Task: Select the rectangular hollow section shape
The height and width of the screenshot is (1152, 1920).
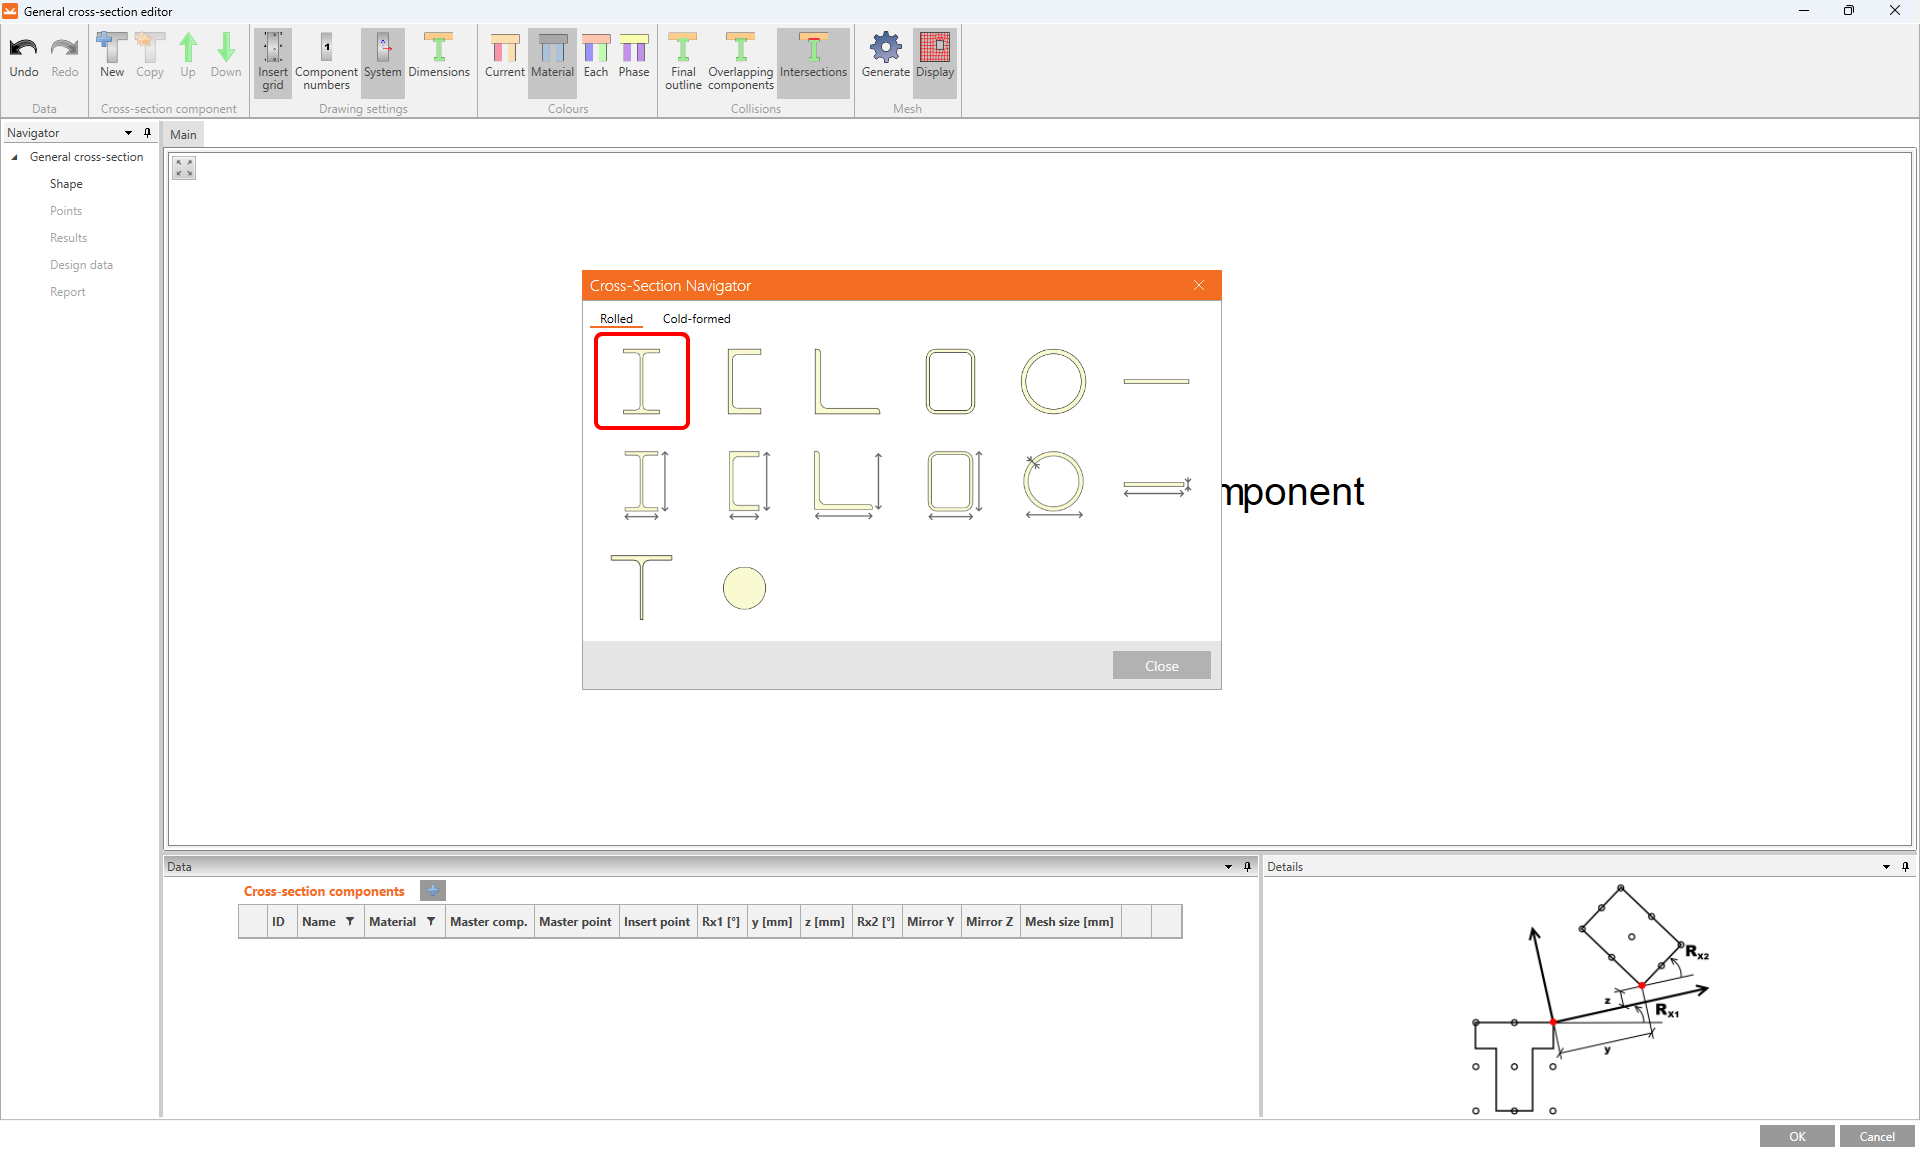Action: click(950, 381)
